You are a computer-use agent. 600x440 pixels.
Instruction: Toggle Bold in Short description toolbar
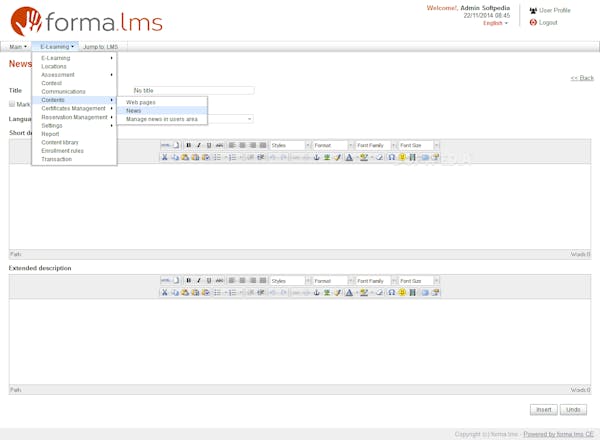point(188,145)
